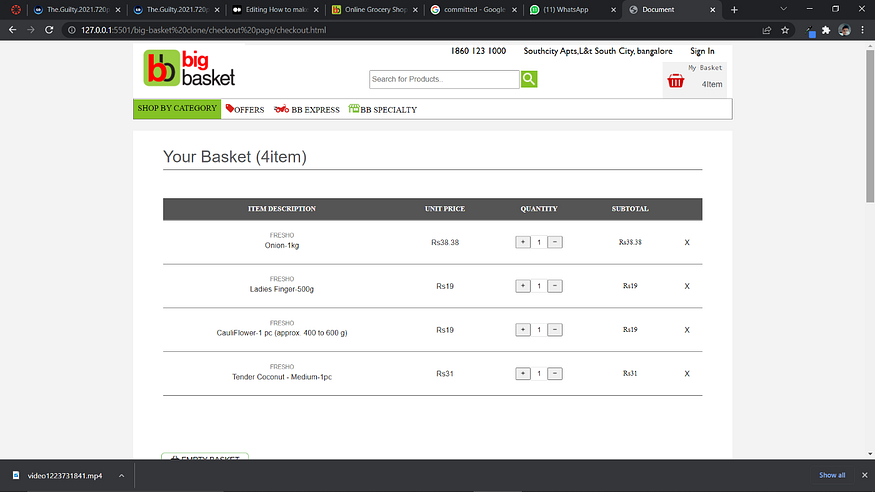Click the Tender Coconut - Medium-1pc text
This screenshot has width=875, height=492.
pos(282,377)
